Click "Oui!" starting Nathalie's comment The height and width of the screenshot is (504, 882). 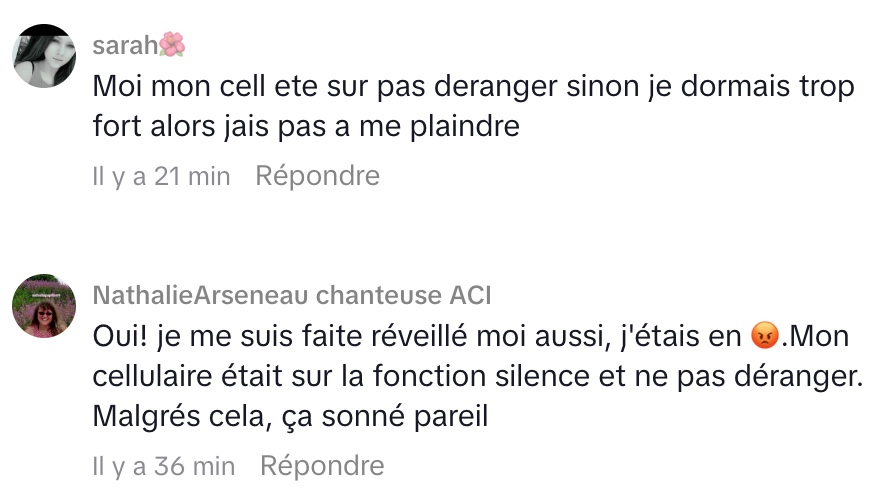coord(119,336)
